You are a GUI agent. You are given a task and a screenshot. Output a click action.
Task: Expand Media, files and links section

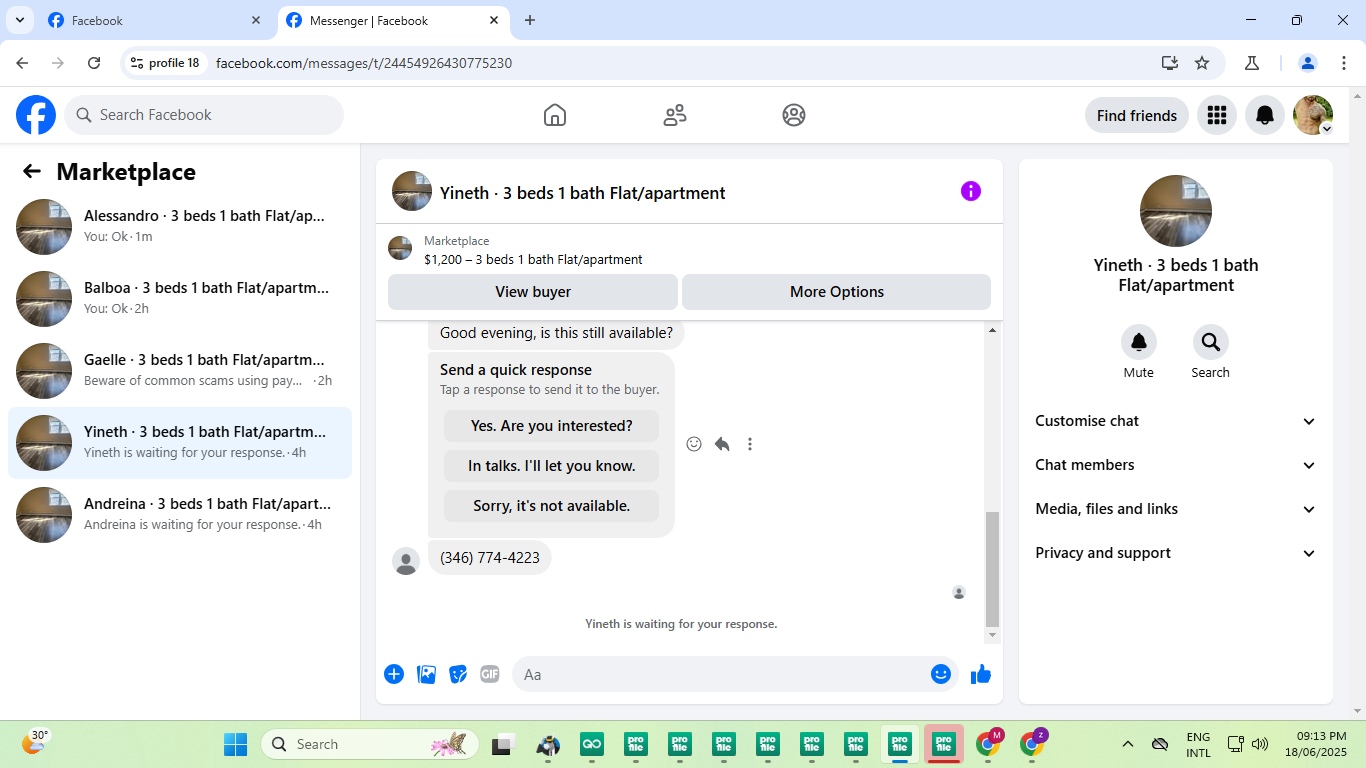coord(1176,509)
